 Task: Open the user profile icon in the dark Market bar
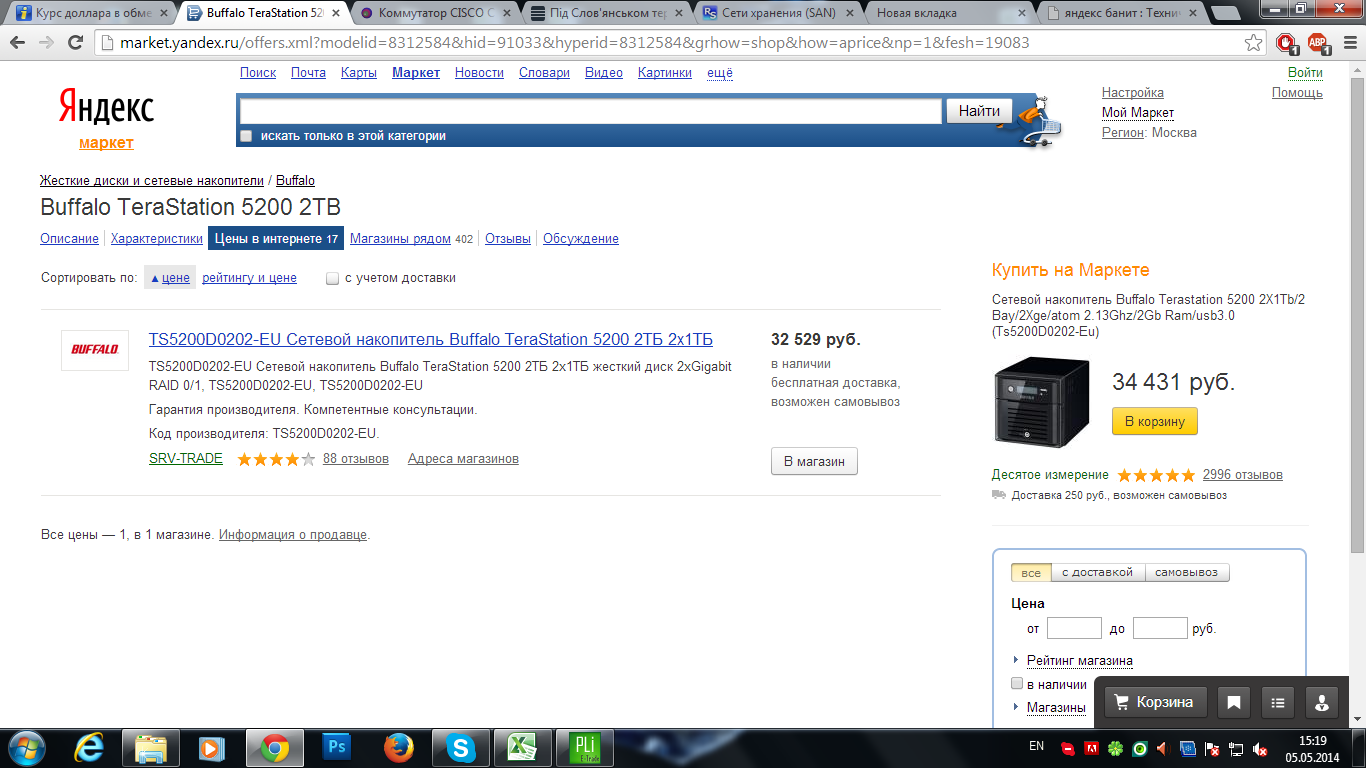coord(1322,702)
